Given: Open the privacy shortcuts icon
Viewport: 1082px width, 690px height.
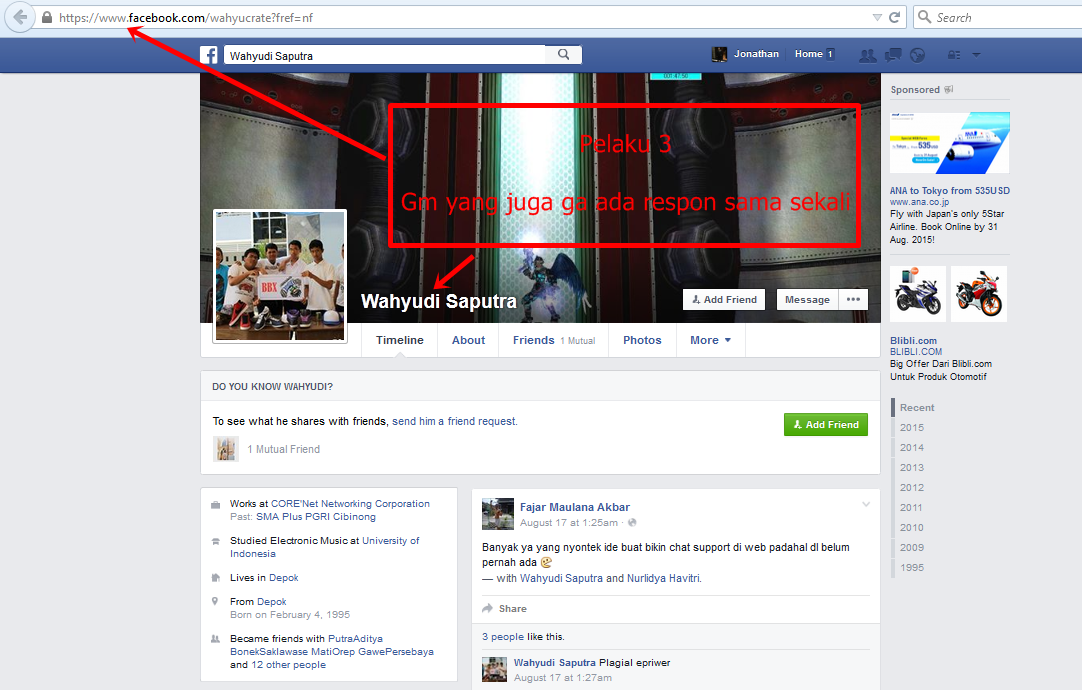Looking at the screenshot, I should coord(954,55).
